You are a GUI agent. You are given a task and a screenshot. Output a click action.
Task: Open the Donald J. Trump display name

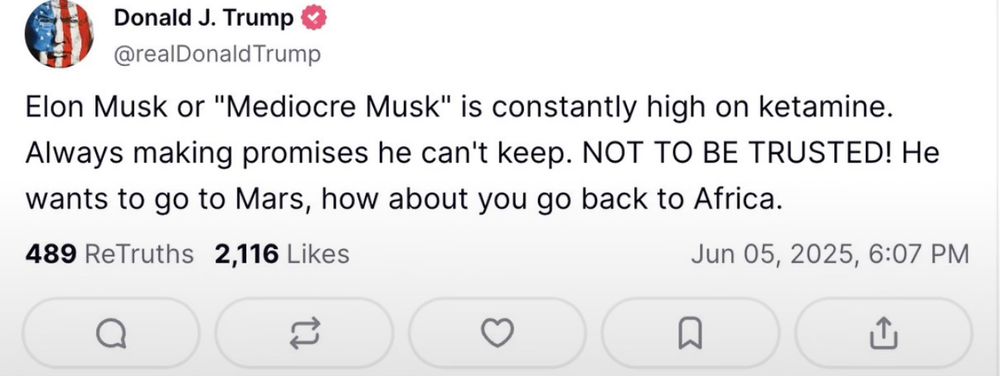204,18
